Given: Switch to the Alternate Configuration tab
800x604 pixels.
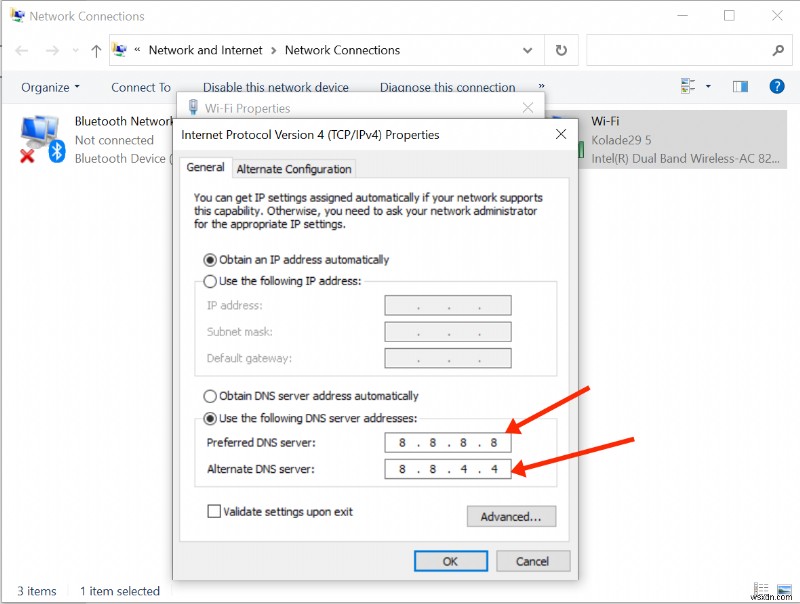Looking at the screenshot, I should point(293,168).
